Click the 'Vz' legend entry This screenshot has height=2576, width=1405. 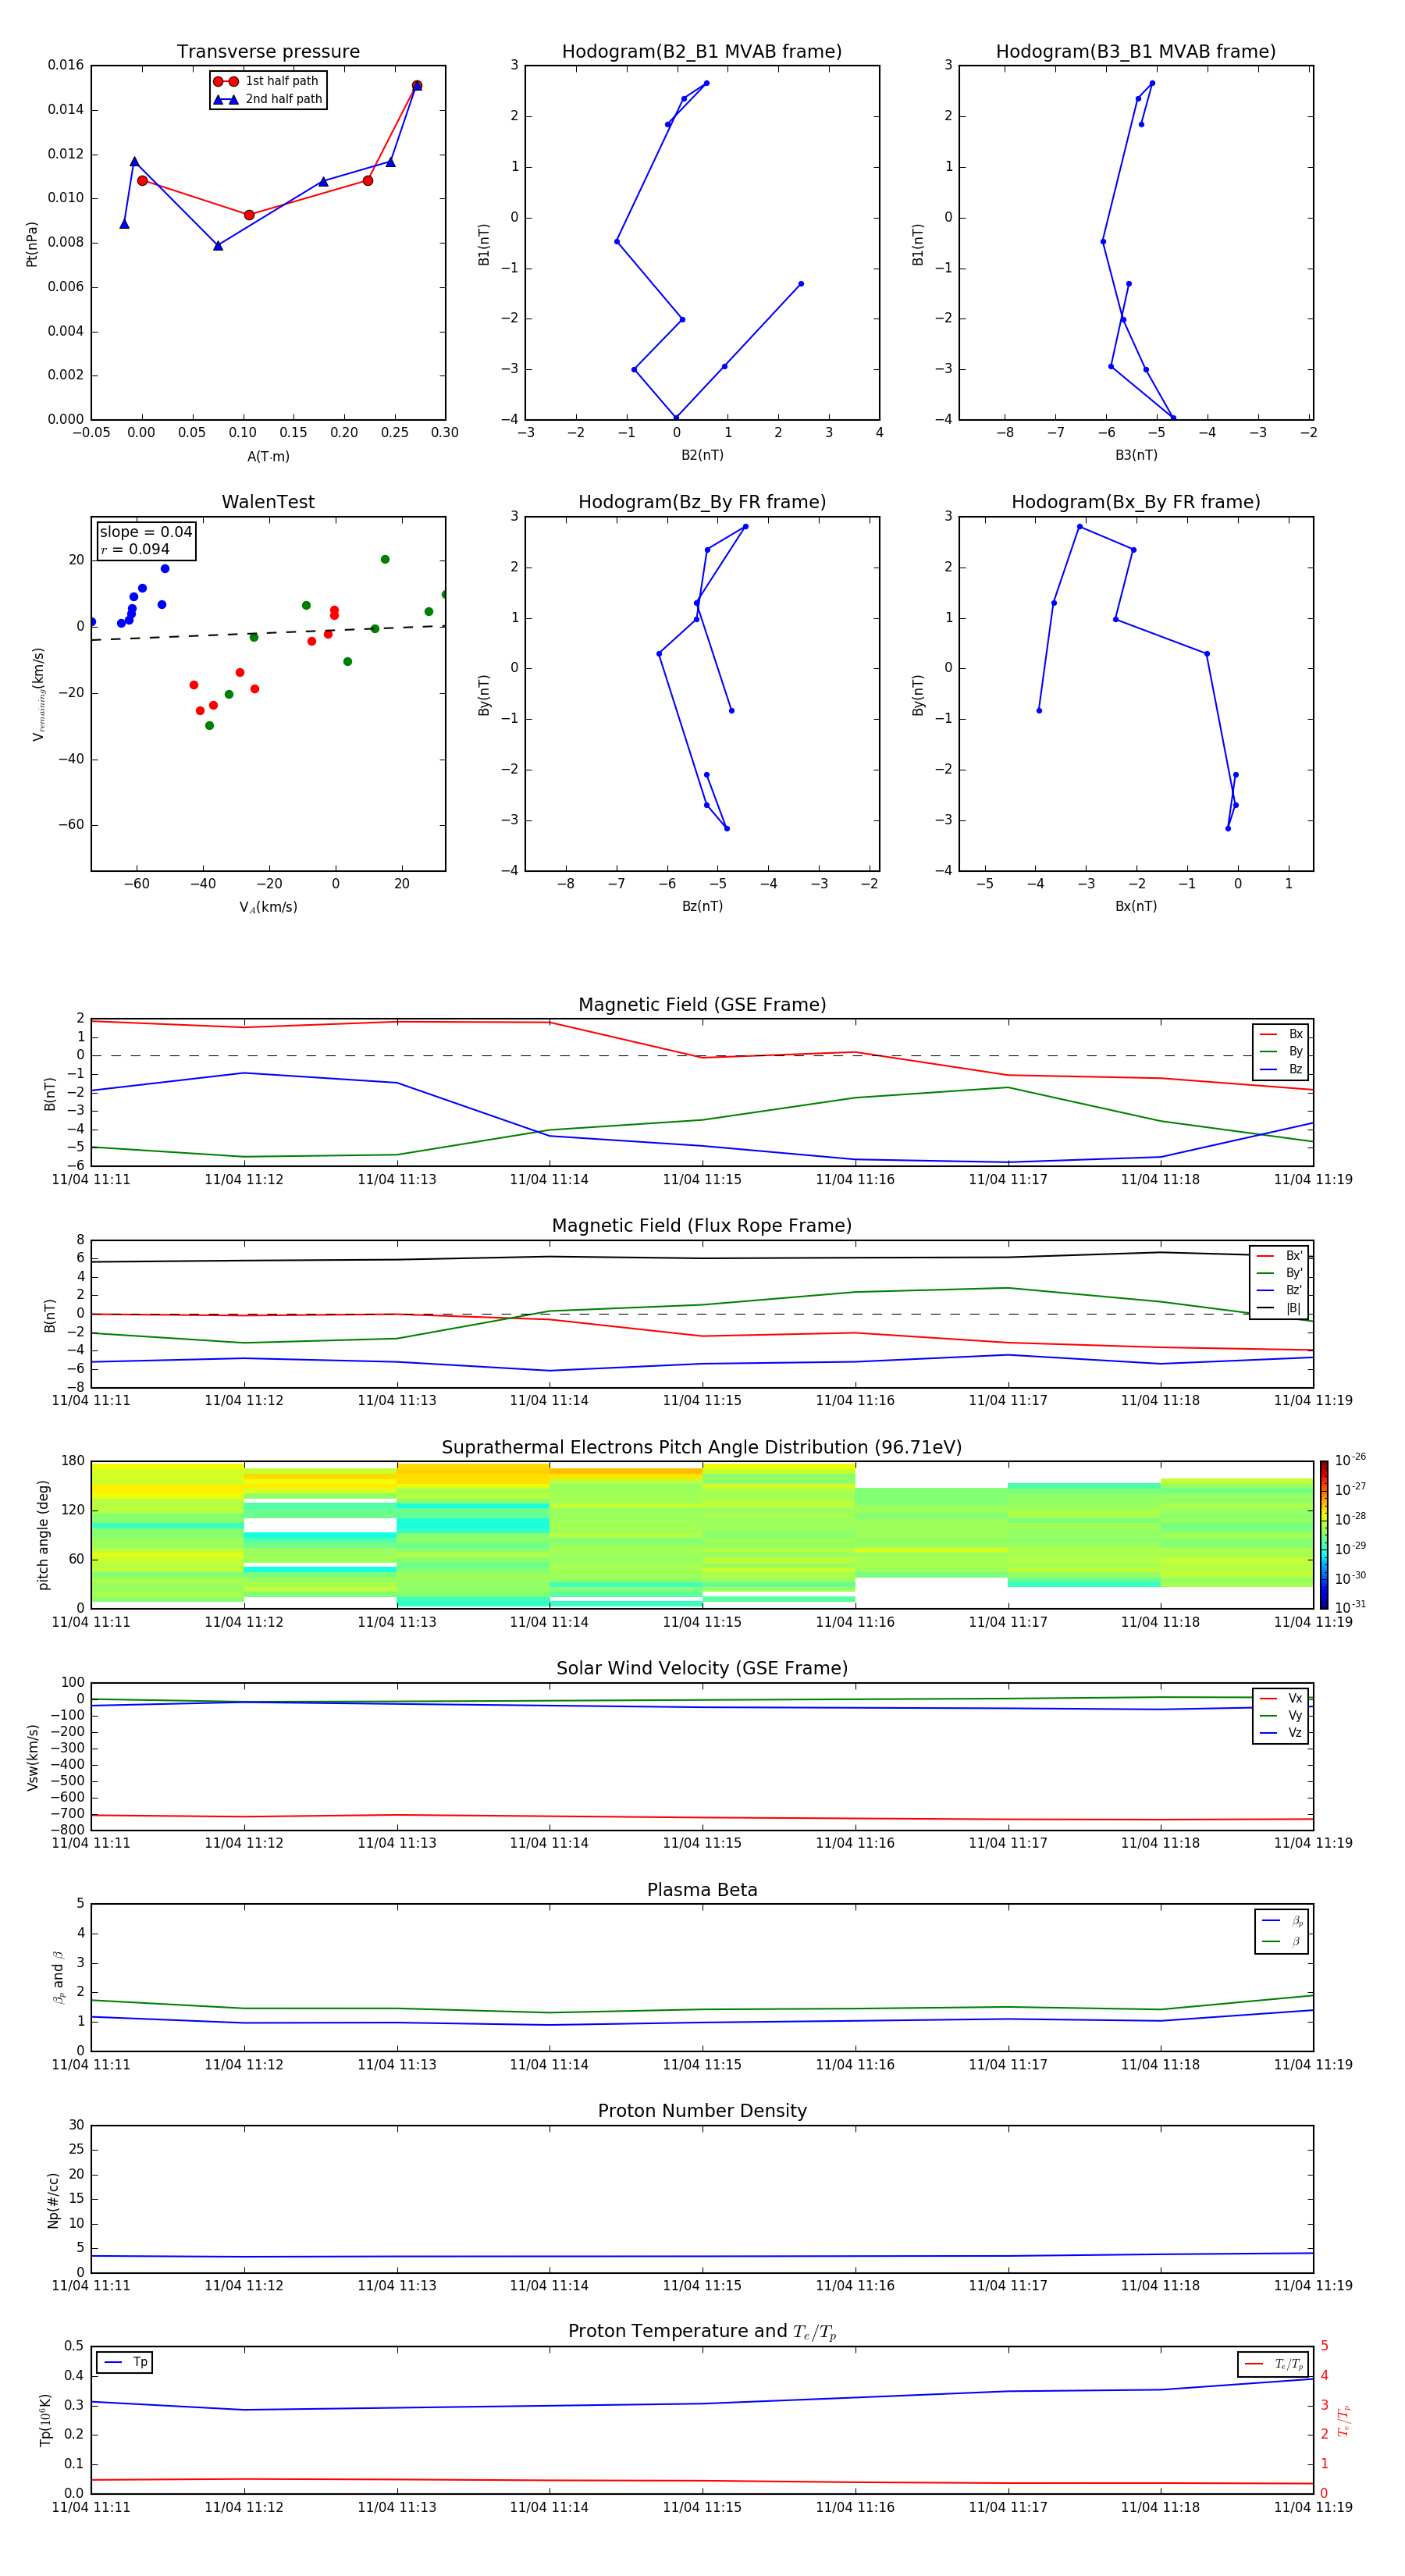pyautogui.click(x=1281, y=1733)
